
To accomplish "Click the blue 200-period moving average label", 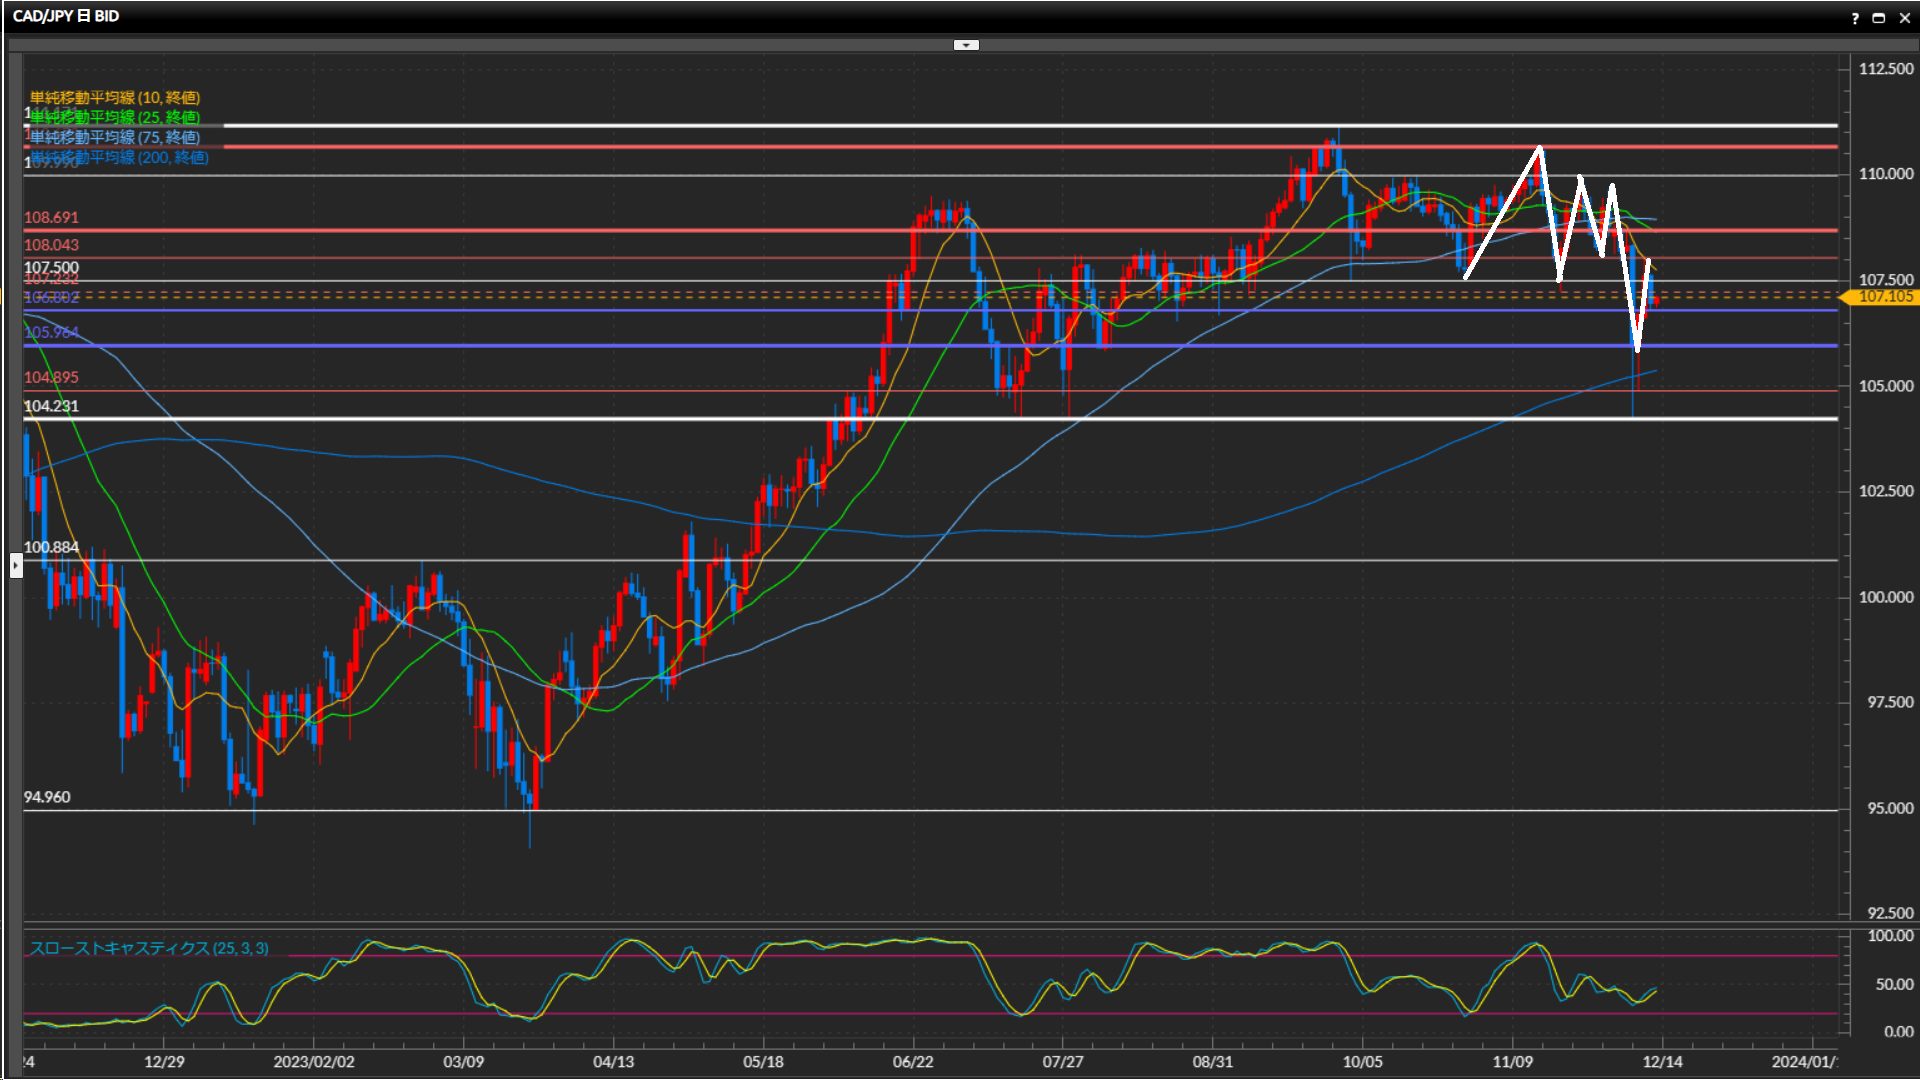I will [120, 157].
